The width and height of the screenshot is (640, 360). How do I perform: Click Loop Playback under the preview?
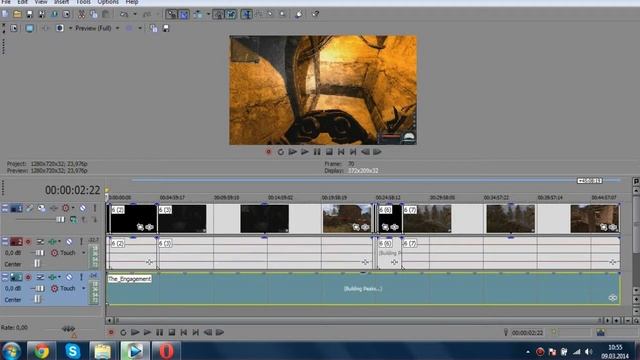(x=280, y=152)
